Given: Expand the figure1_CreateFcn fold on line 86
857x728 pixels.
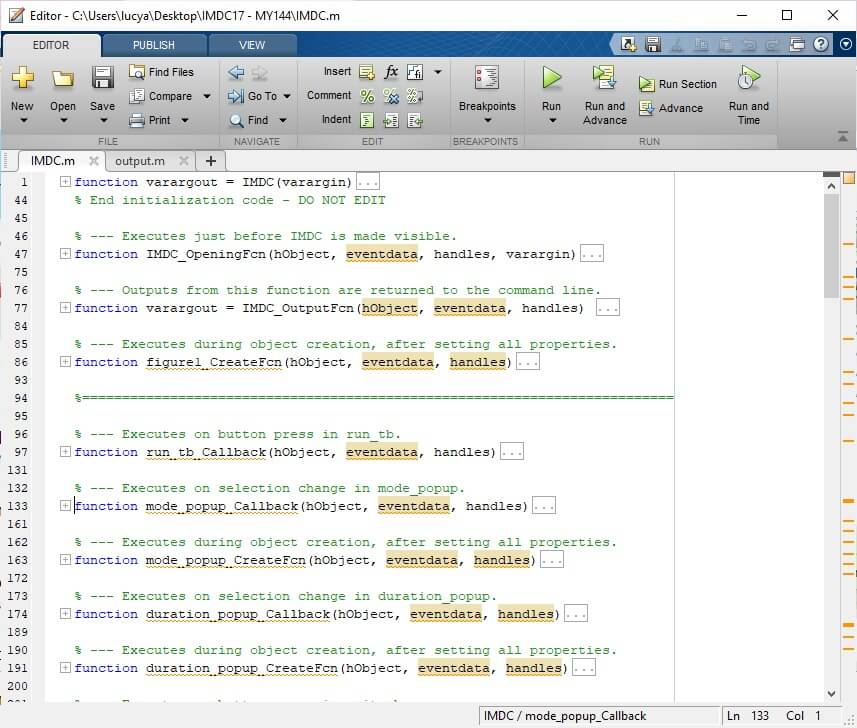Looking at the screenshot, I should click(x=65, y=362).
